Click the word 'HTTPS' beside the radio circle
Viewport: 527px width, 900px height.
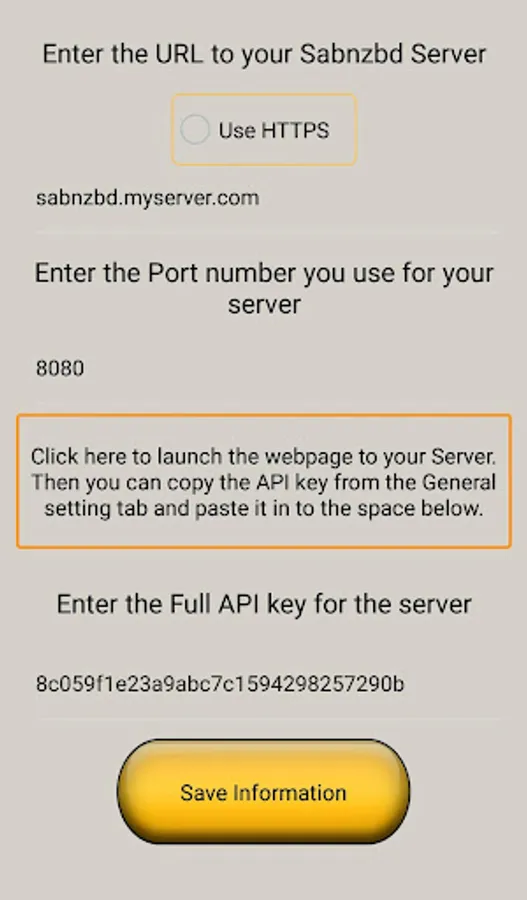pos(295,130)
